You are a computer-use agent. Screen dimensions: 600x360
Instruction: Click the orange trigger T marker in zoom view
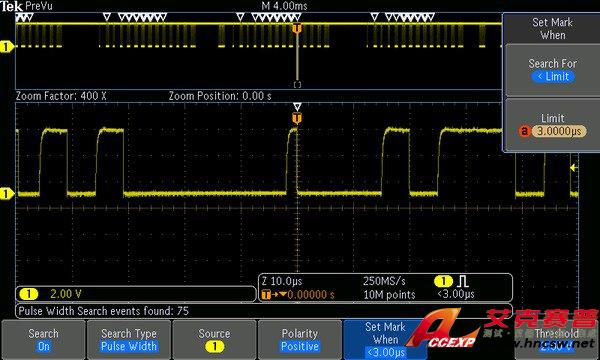[297, 118]
